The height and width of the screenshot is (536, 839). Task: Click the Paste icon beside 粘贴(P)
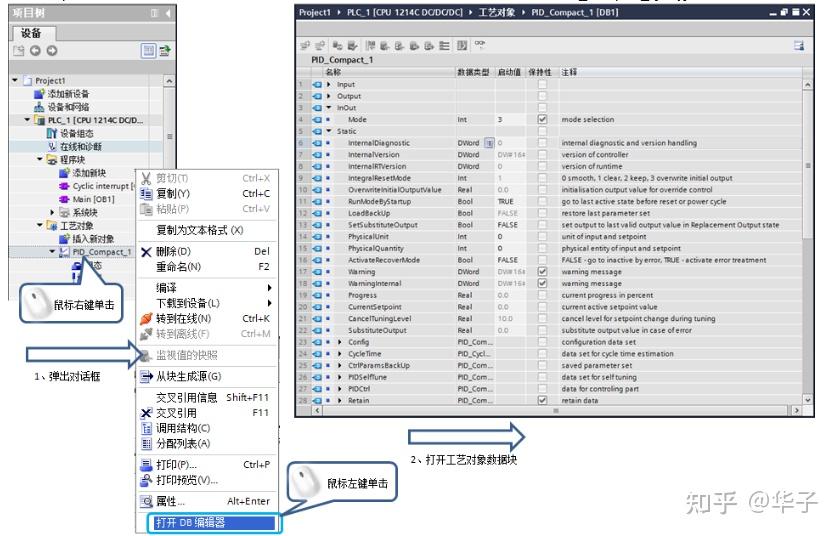pos(146,209)
